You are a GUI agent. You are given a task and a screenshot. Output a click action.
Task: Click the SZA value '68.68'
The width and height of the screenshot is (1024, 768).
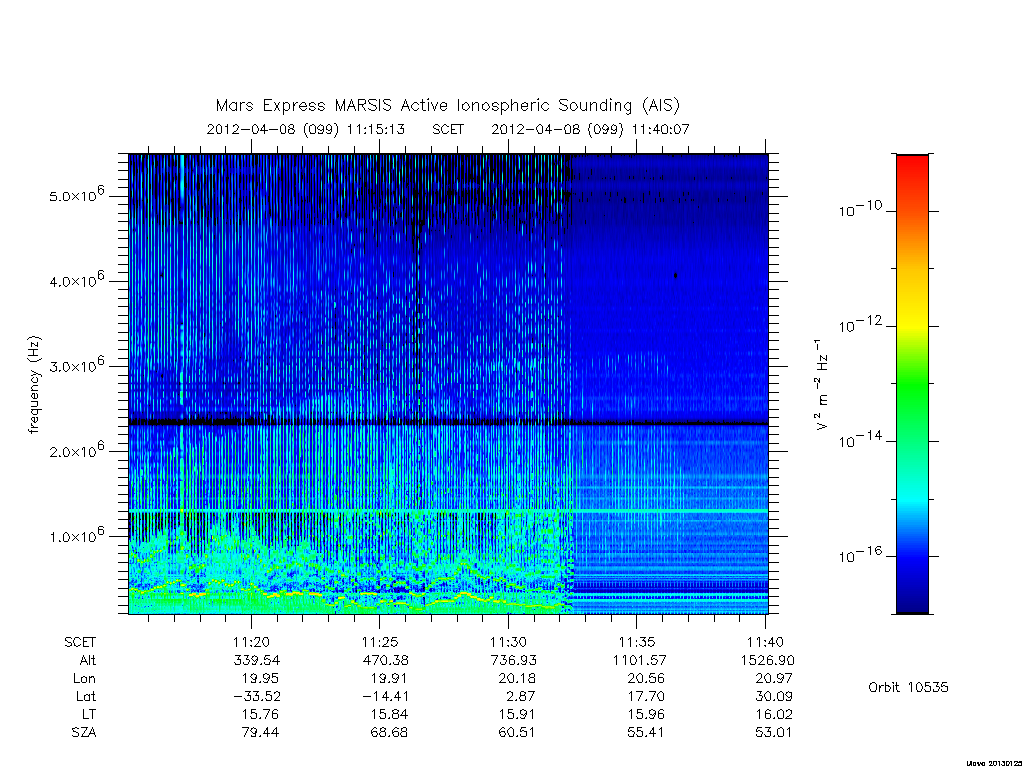point(389,733)
